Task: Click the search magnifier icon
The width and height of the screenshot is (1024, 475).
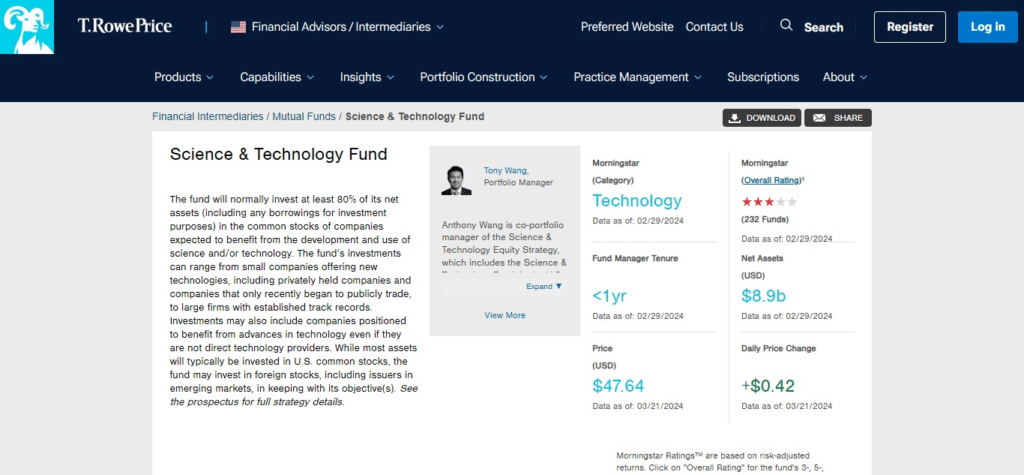Action: (786, 26)
